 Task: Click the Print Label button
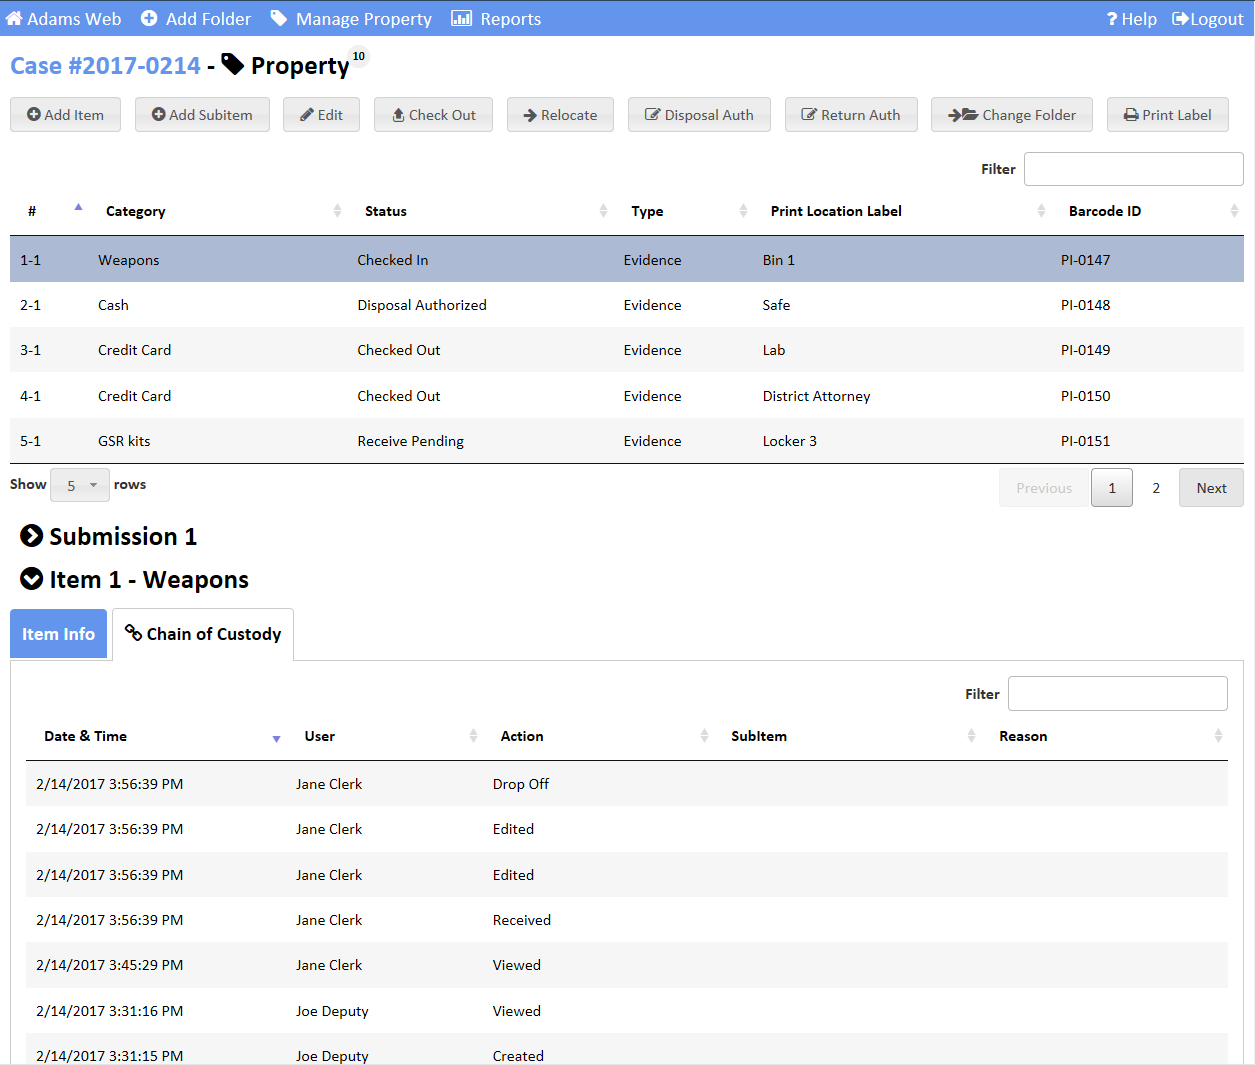tap(1167, 115)
